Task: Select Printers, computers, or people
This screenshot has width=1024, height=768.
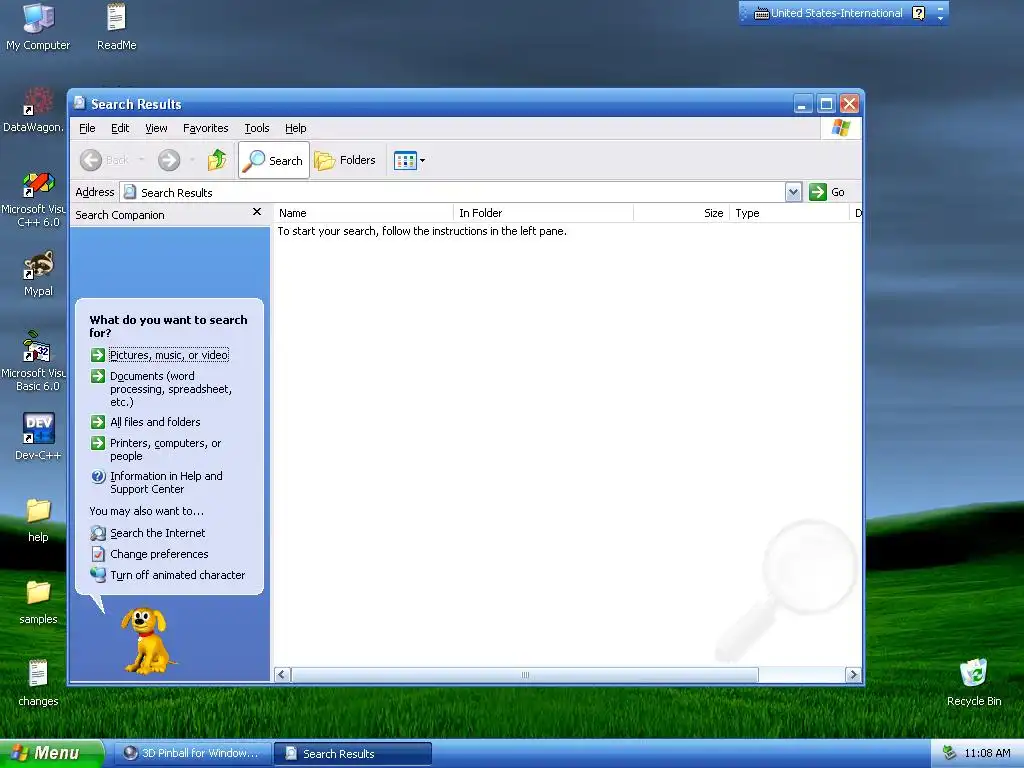Action: [x=165, y=449]
